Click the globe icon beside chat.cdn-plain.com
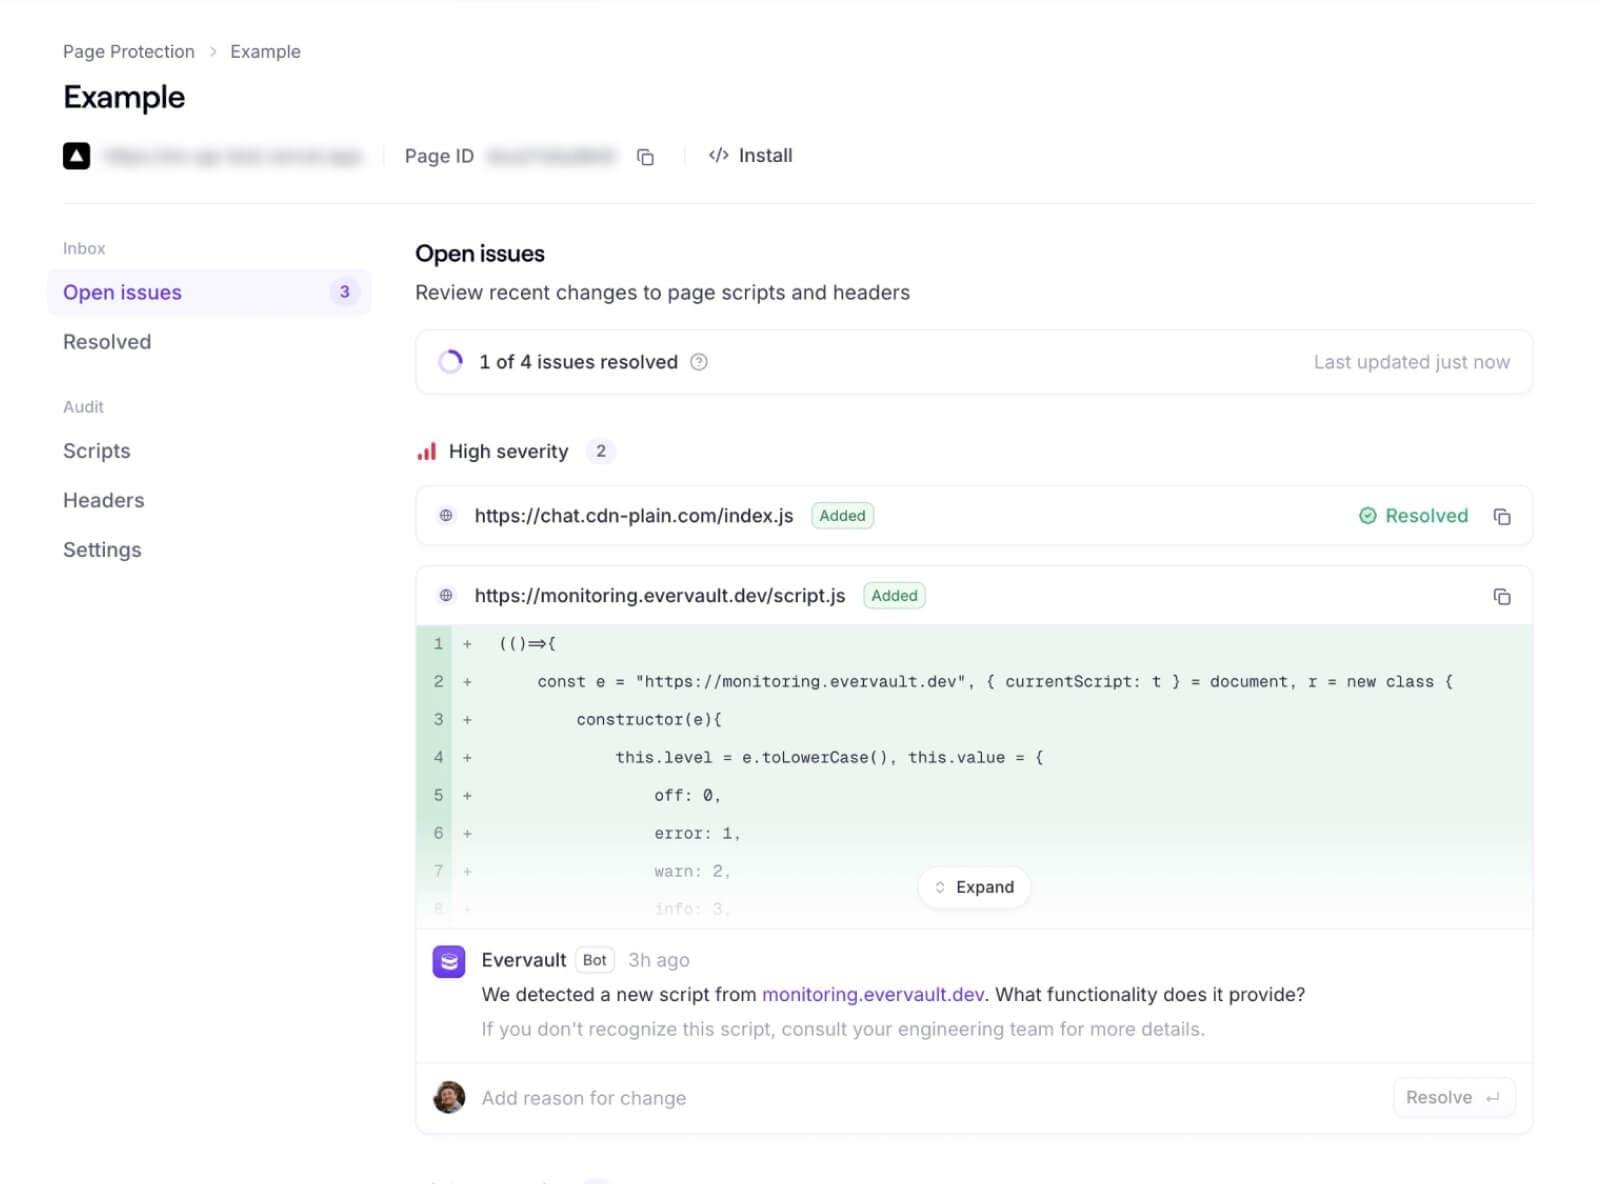 pyautogui.click(x=446, y=516)
